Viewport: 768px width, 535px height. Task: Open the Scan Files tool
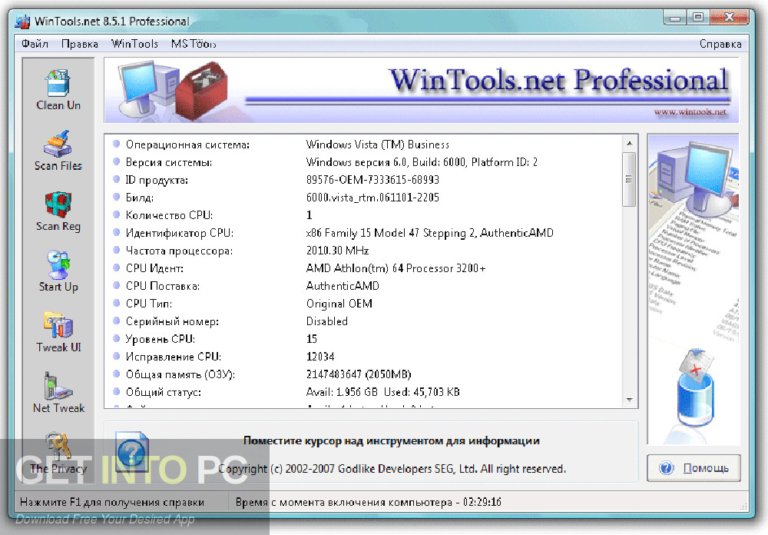(58, 143)
